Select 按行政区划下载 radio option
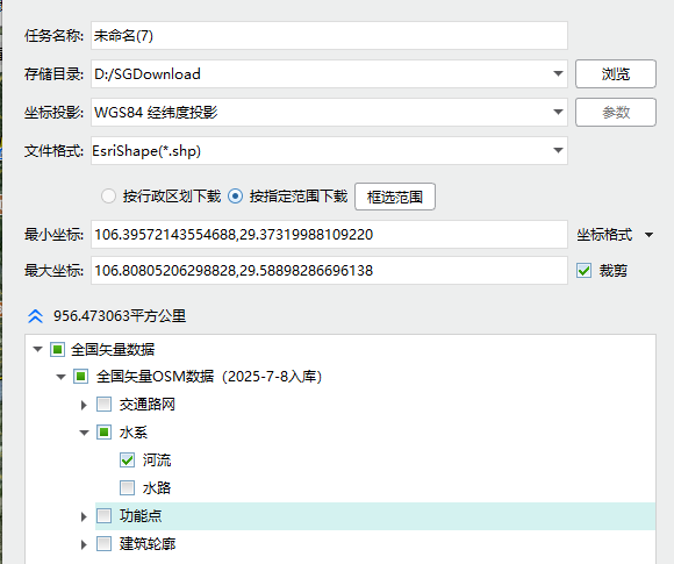 coord(109,196)
